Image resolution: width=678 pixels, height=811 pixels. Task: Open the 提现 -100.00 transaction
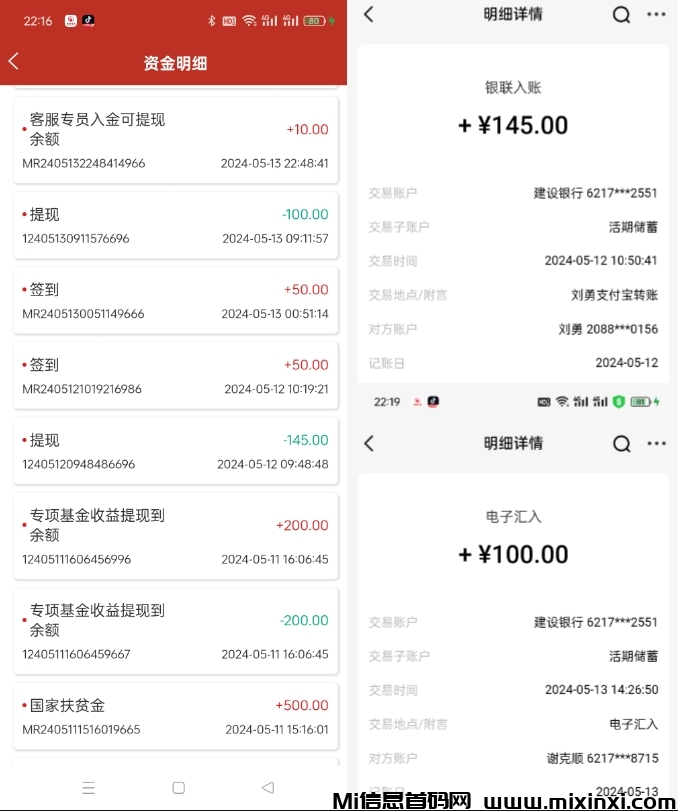[x=175, y=225]
